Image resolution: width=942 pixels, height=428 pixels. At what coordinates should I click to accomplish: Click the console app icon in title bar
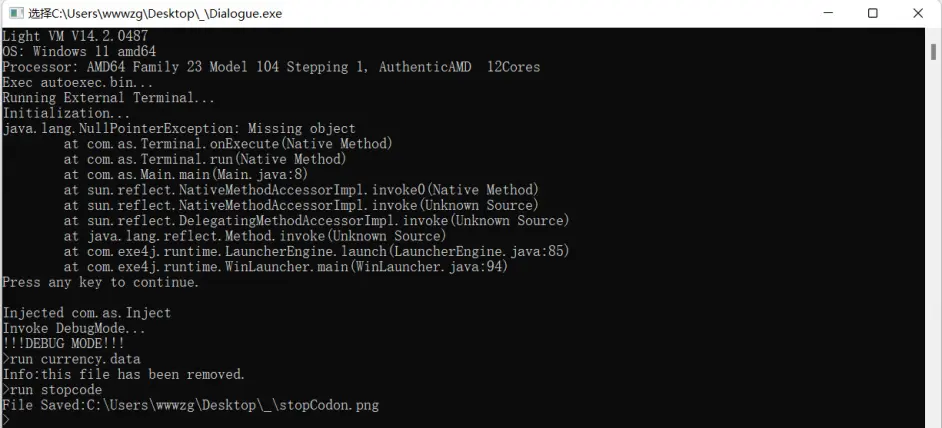(x=15, y=14)
